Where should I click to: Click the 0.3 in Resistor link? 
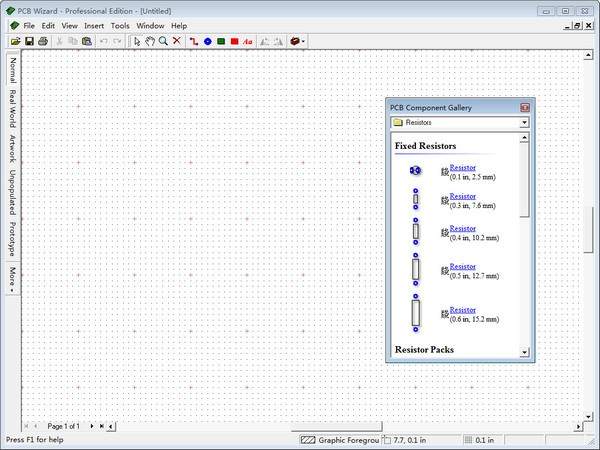point(463,196)
